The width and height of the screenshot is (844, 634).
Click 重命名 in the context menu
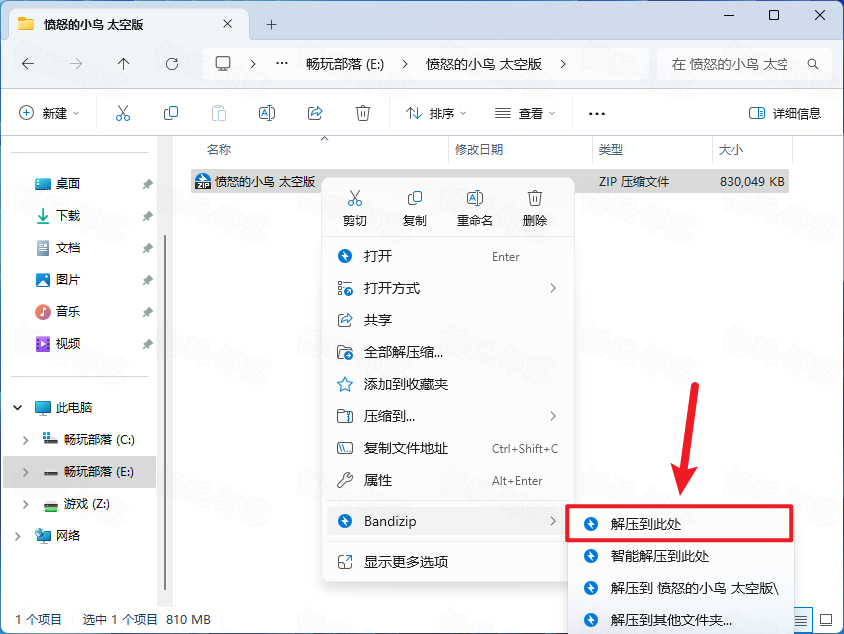(474, 208)
